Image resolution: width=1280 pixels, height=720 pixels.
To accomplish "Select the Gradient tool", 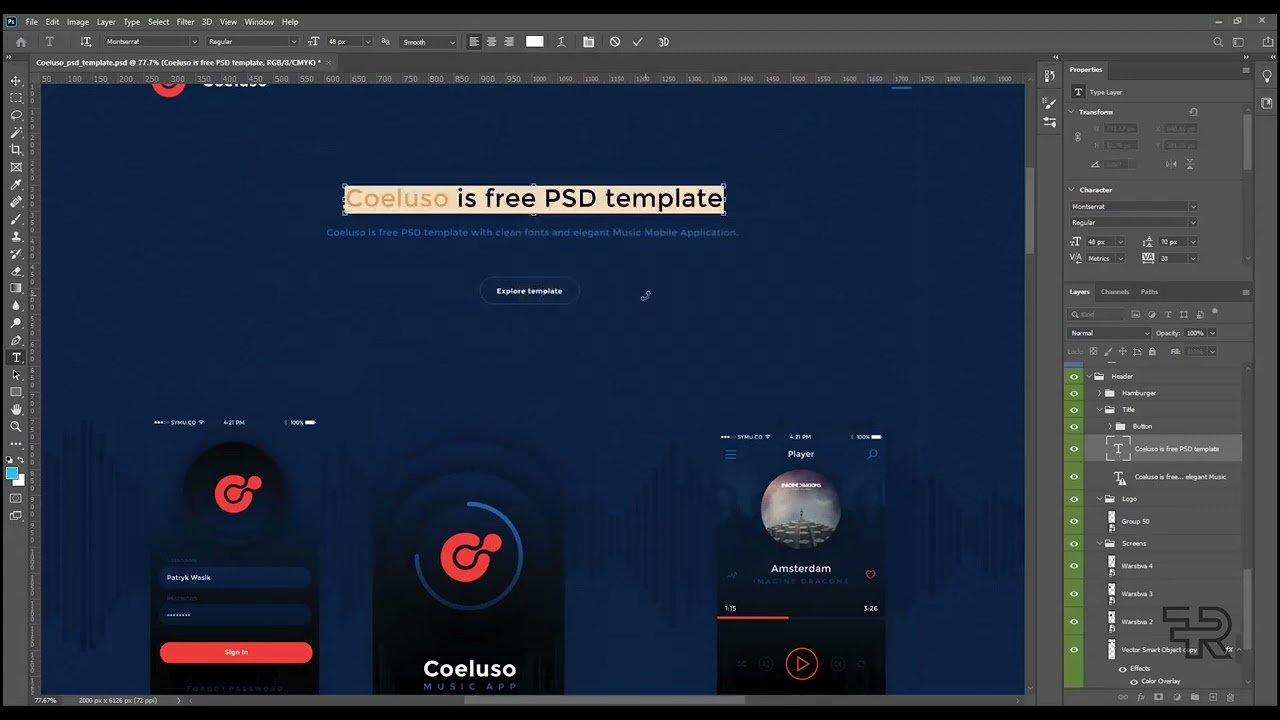I will click(x=16, y=288).
